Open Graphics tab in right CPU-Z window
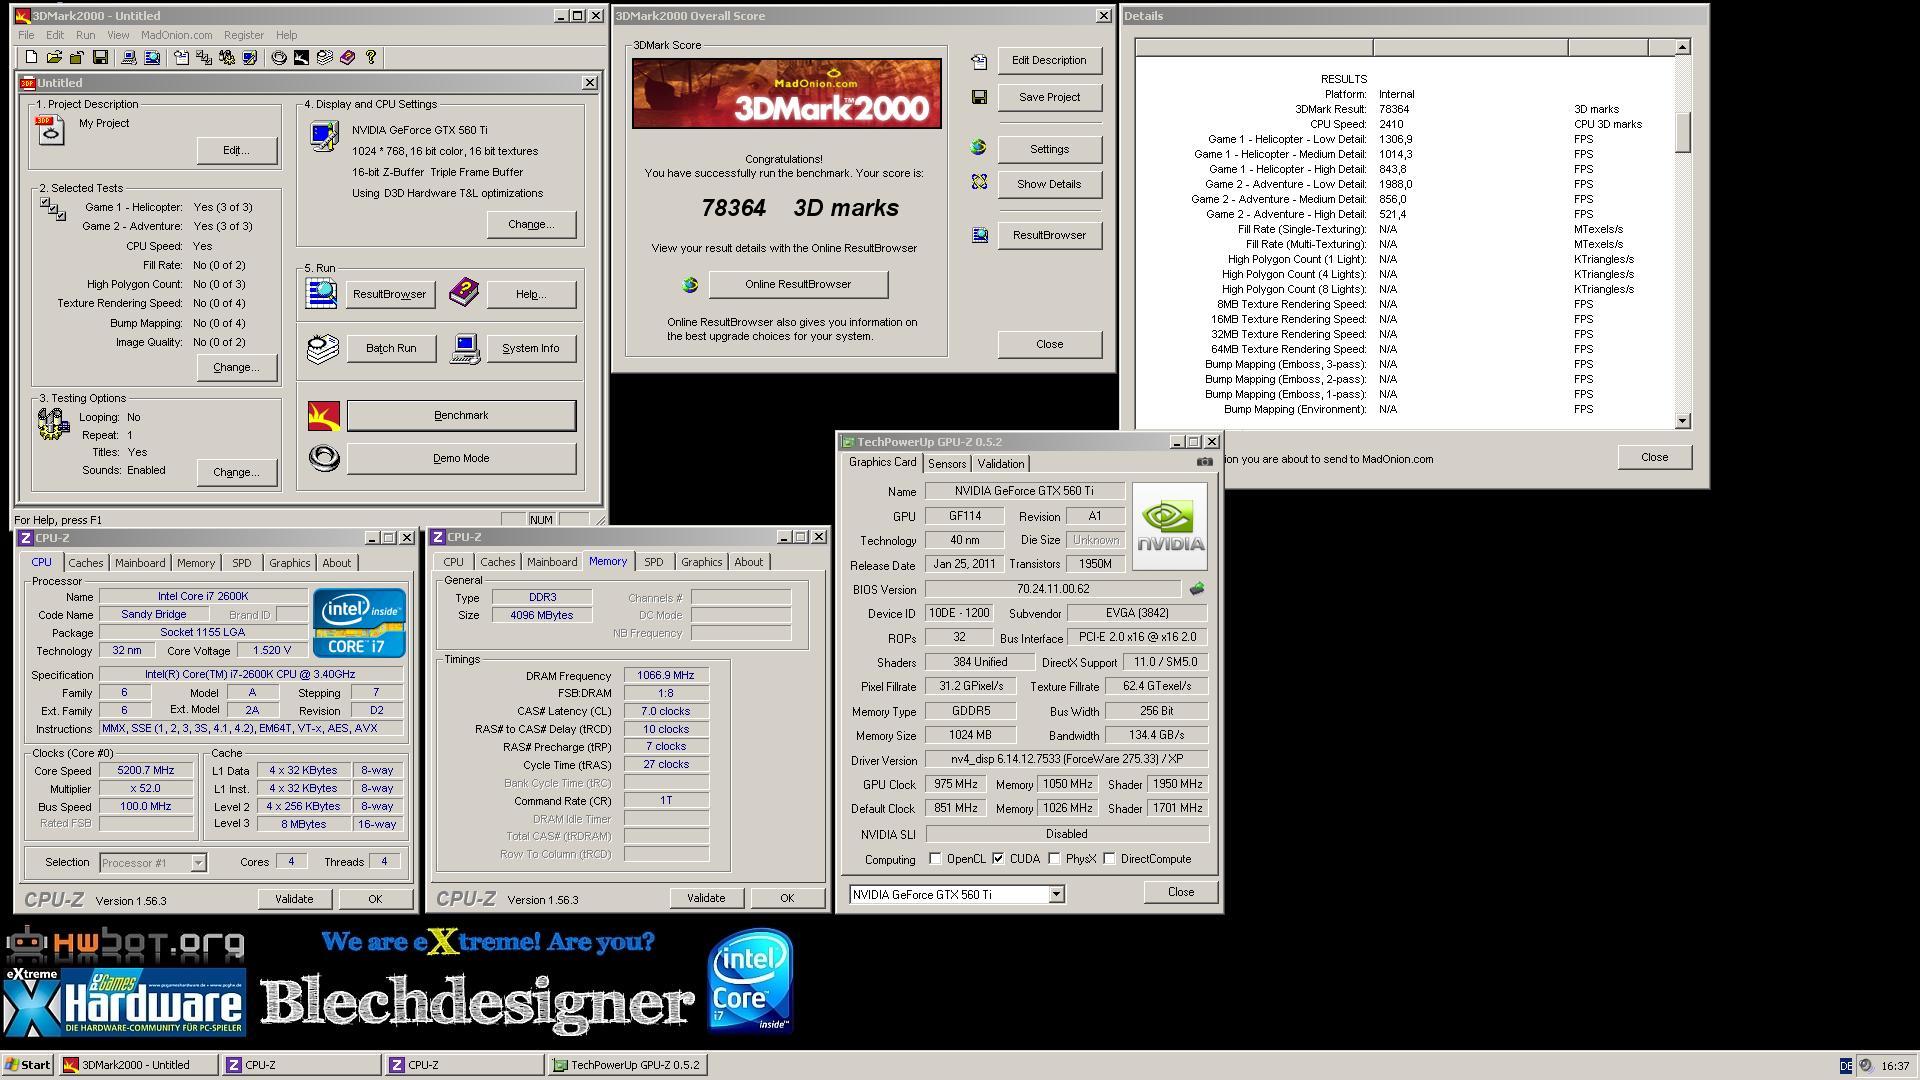Image resolution: width=1920 pixels, height=1080 pixels. click(x=702, y=562)
